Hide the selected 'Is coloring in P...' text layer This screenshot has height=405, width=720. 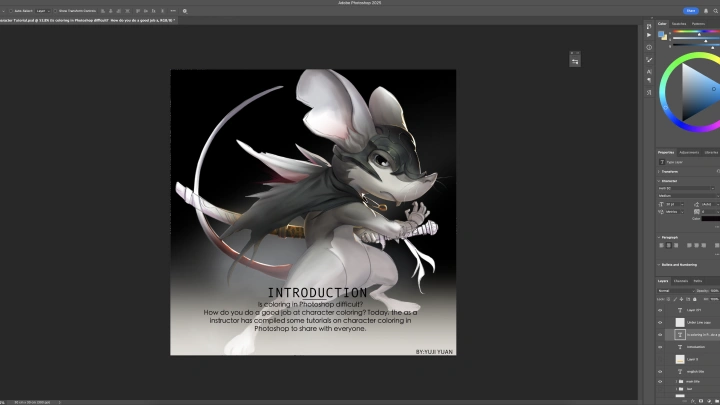660,335
